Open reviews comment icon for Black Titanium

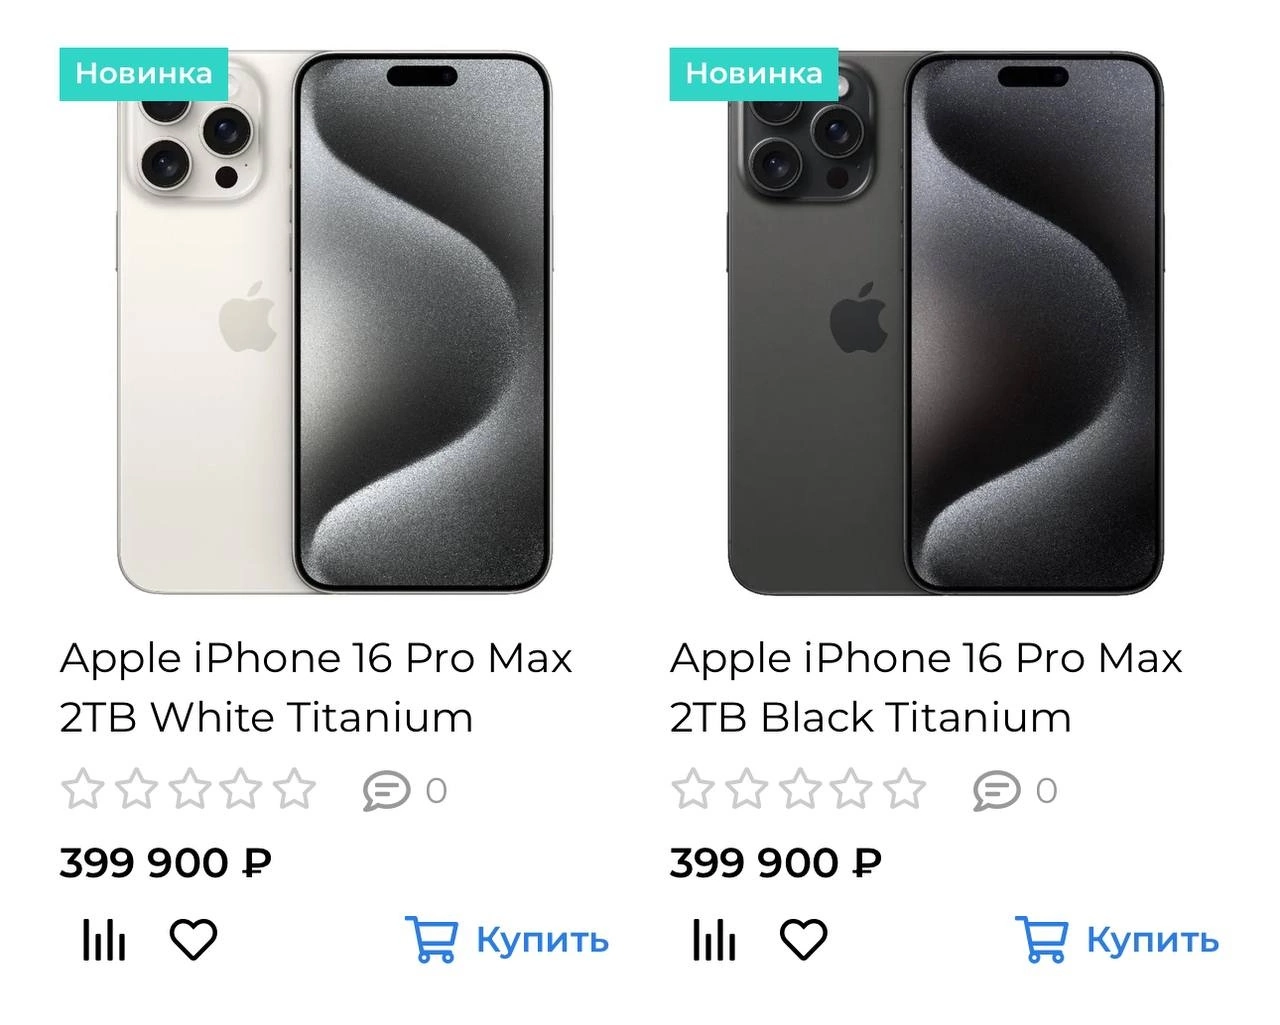click(x=996, y=791)
